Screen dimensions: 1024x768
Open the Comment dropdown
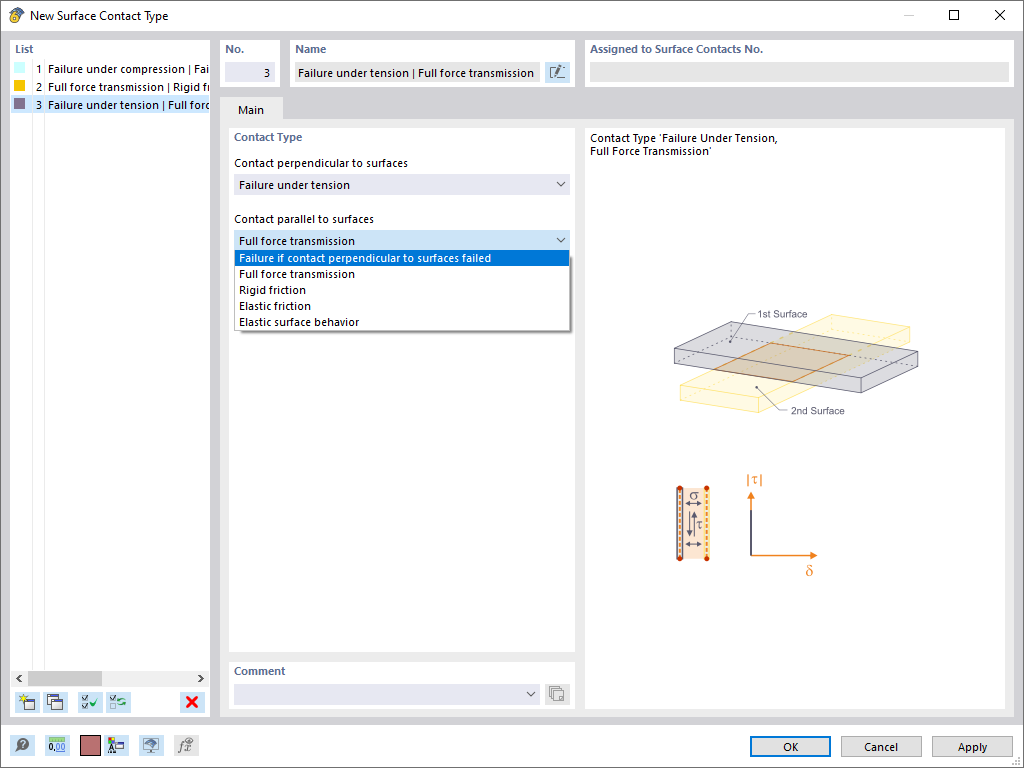coord(530,694)
